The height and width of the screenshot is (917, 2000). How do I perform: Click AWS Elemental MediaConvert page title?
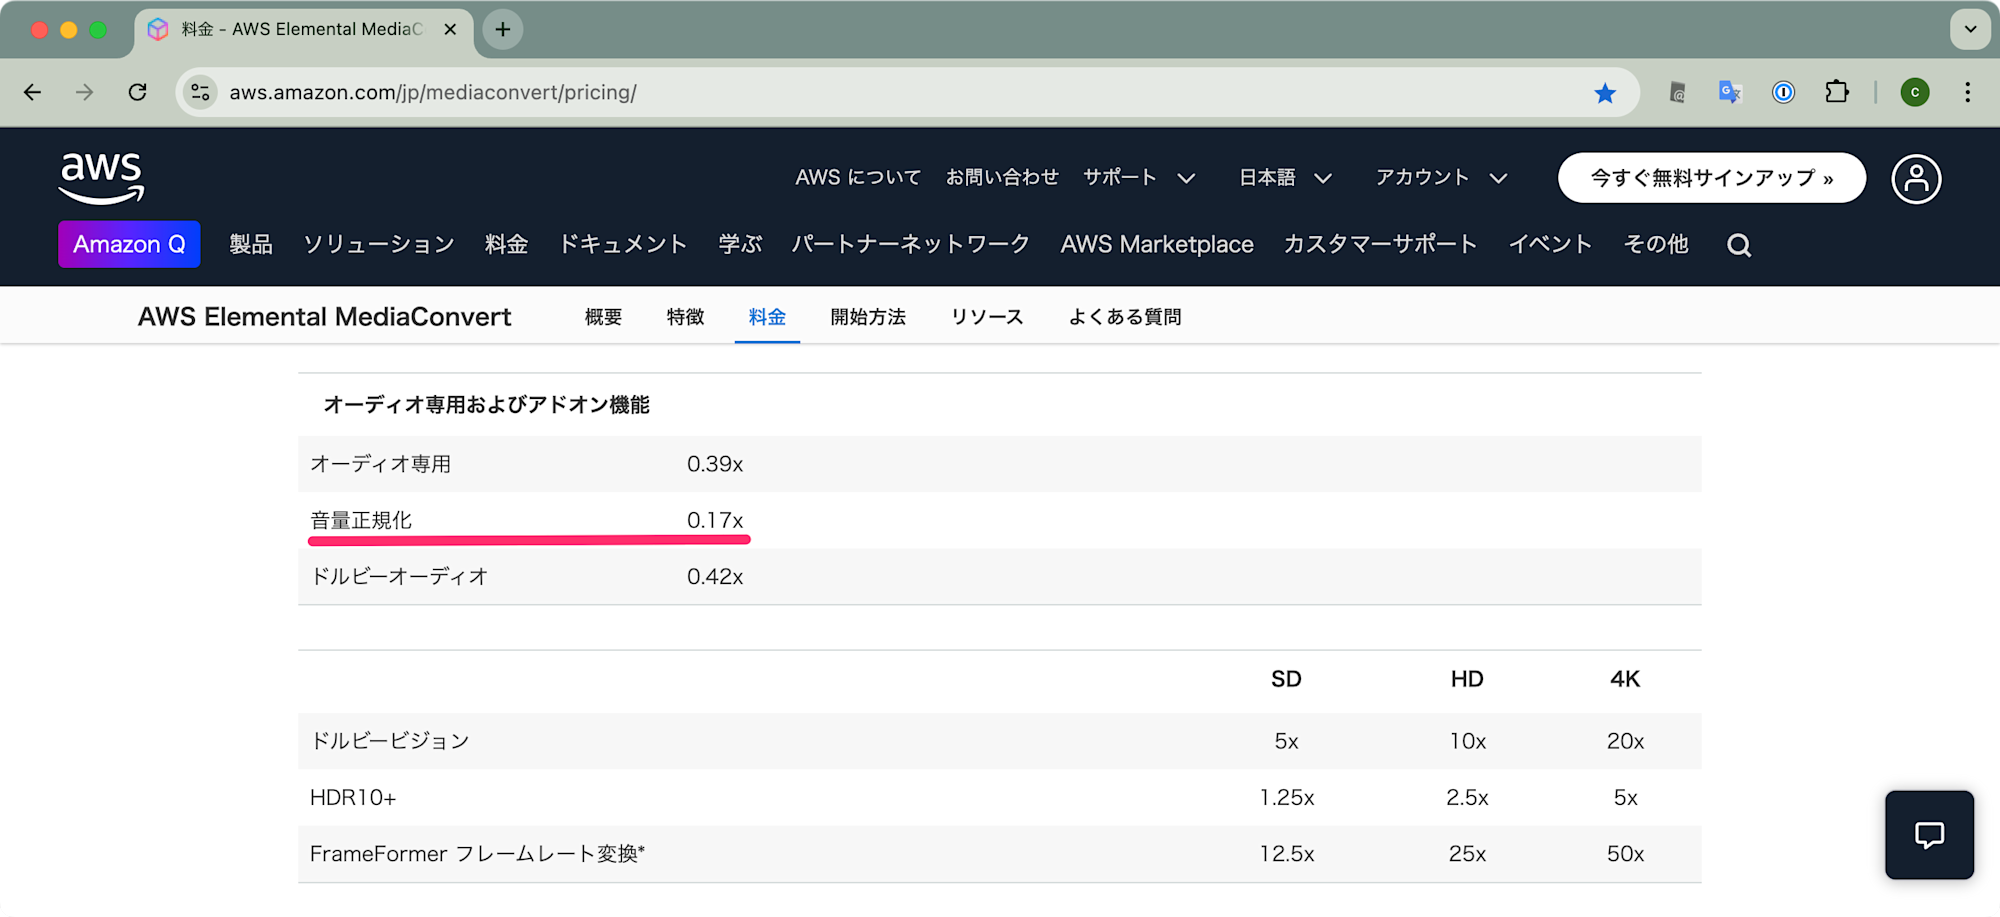coord(324,317)
